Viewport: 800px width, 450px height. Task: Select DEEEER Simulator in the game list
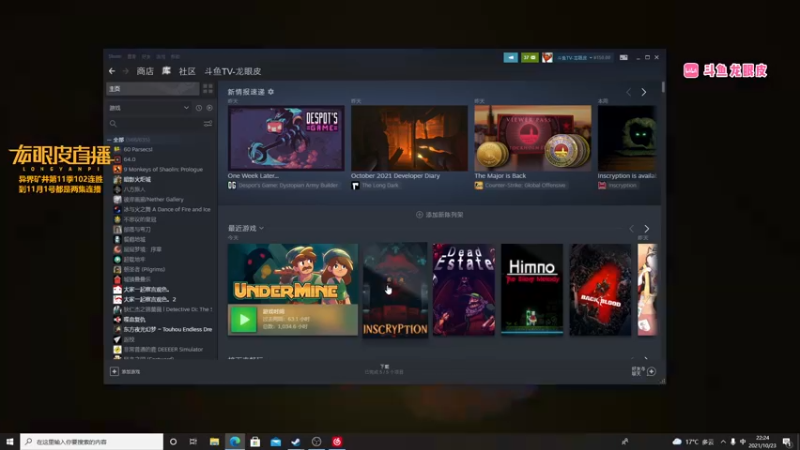click(158, 349)
